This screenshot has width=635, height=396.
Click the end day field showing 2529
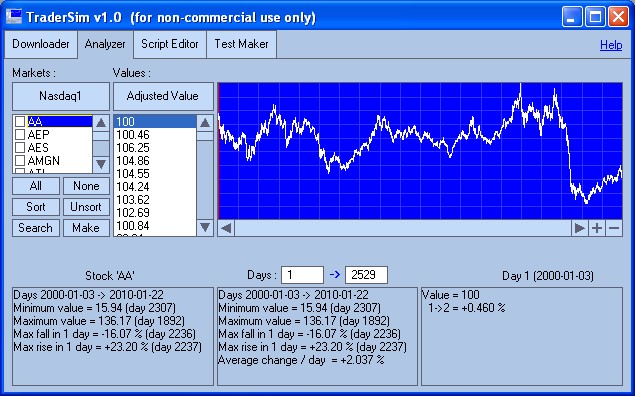point(366,275)
